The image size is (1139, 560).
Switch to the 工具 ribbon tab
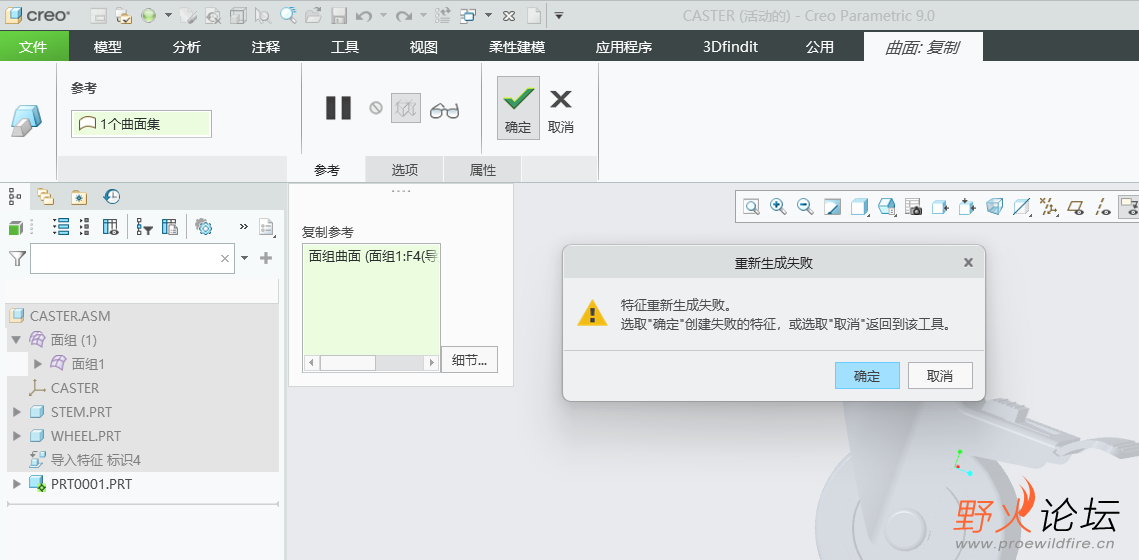pyautogui.click(x=345, y=47)
